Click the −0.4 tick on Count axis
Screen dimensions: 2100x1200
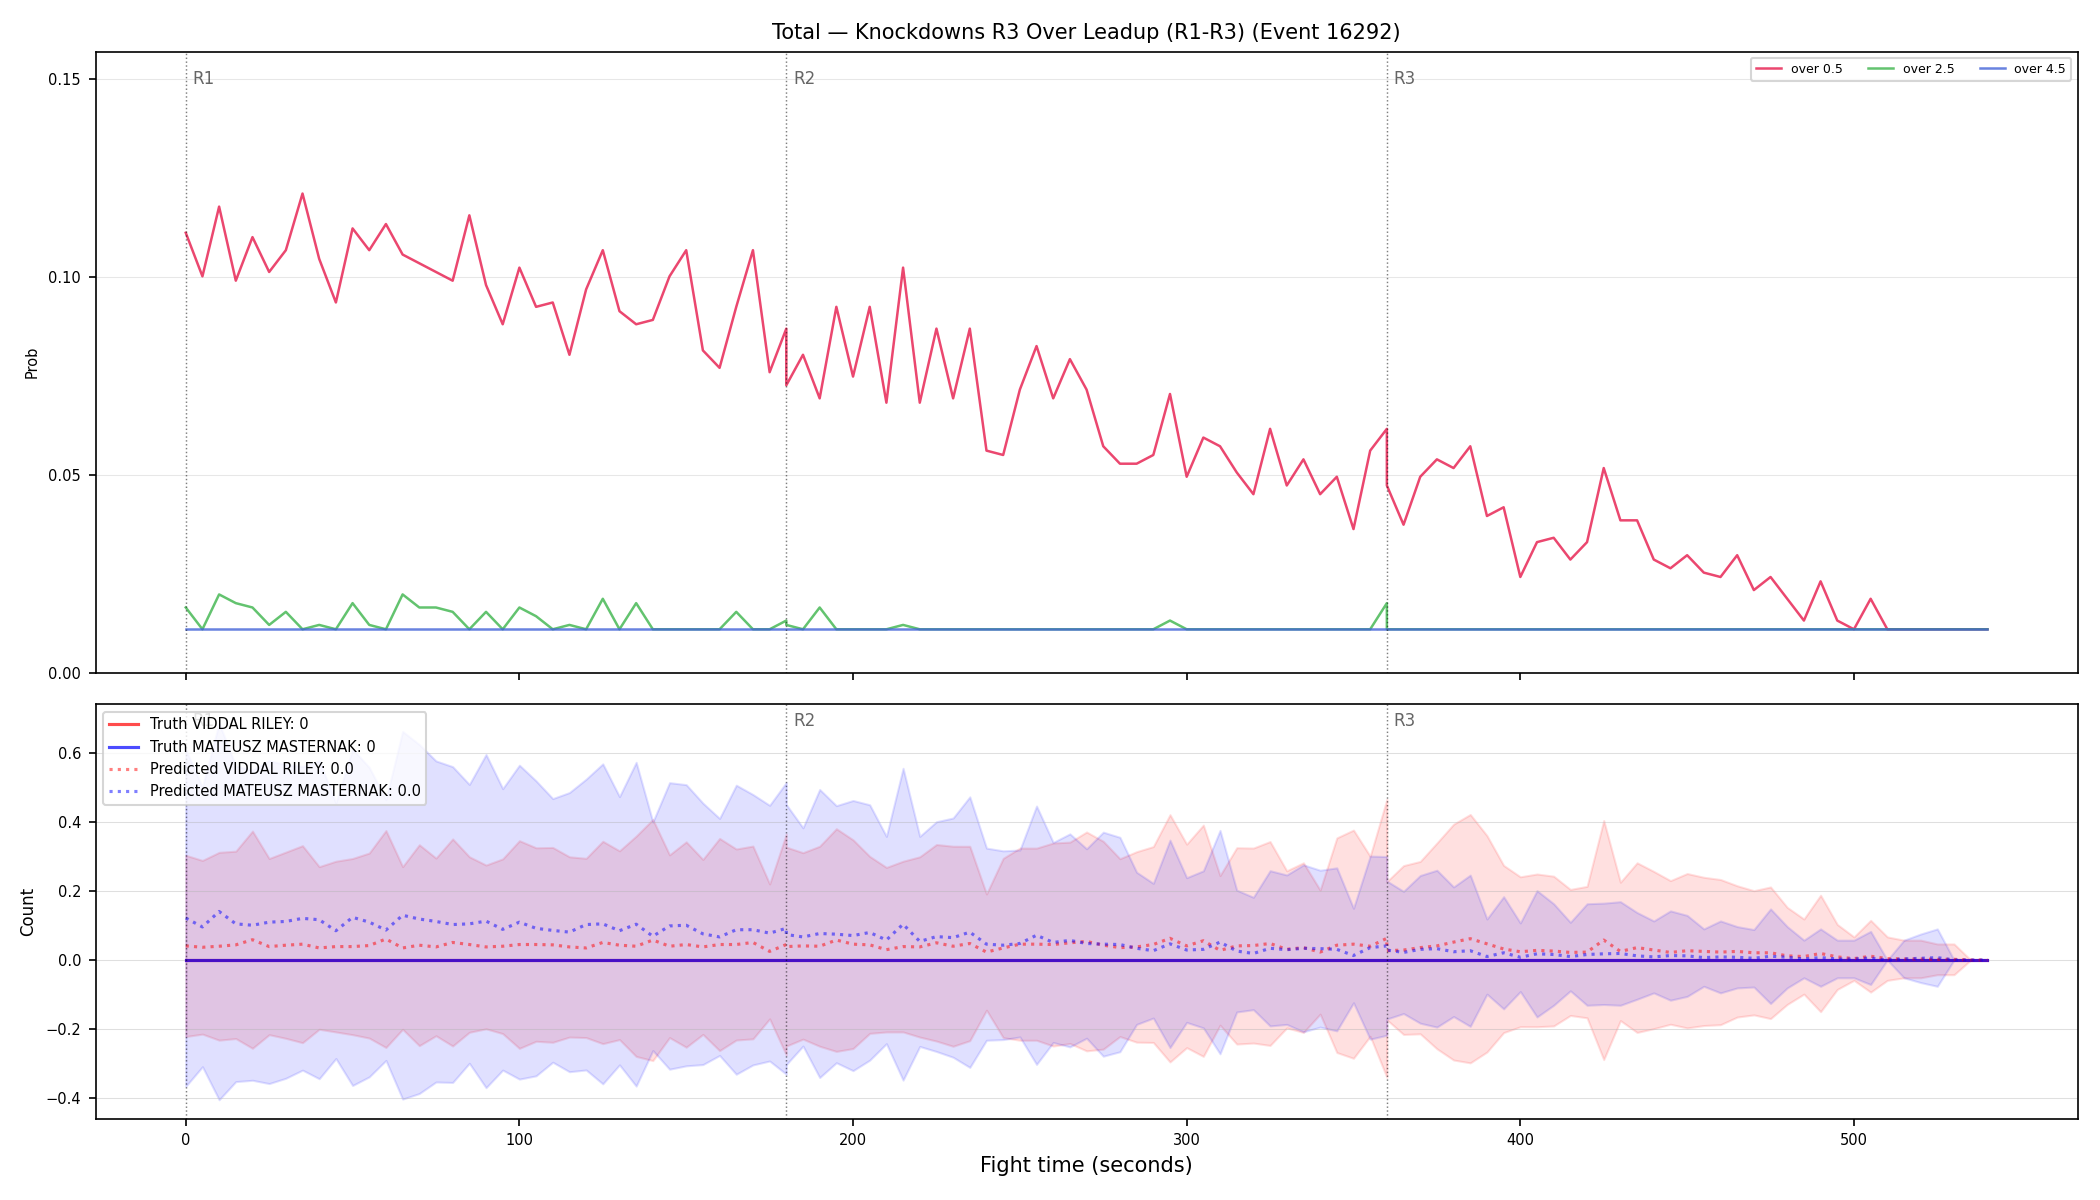click(x=64, y=1099)
